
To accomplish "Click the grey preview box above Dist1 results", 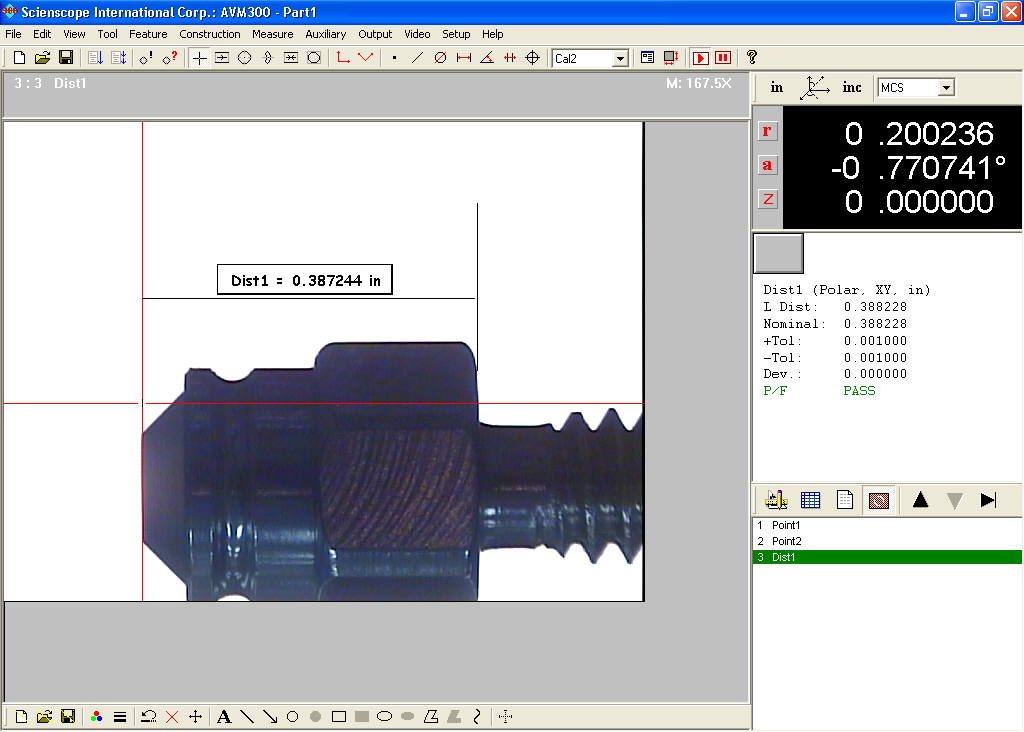I will coord(778,253).
